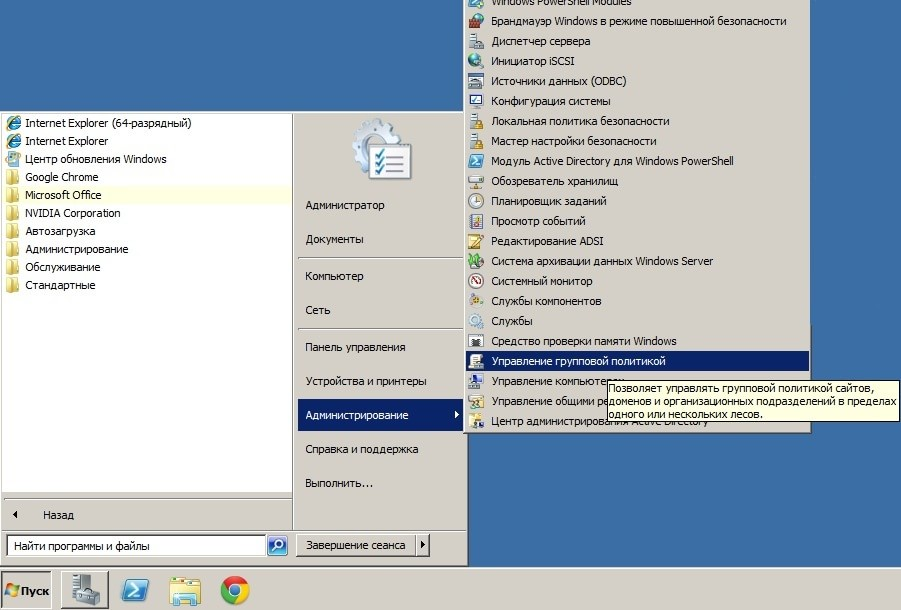Go back with the Назад button
Viewport: 901px width, 610px height.
point(58,515)
